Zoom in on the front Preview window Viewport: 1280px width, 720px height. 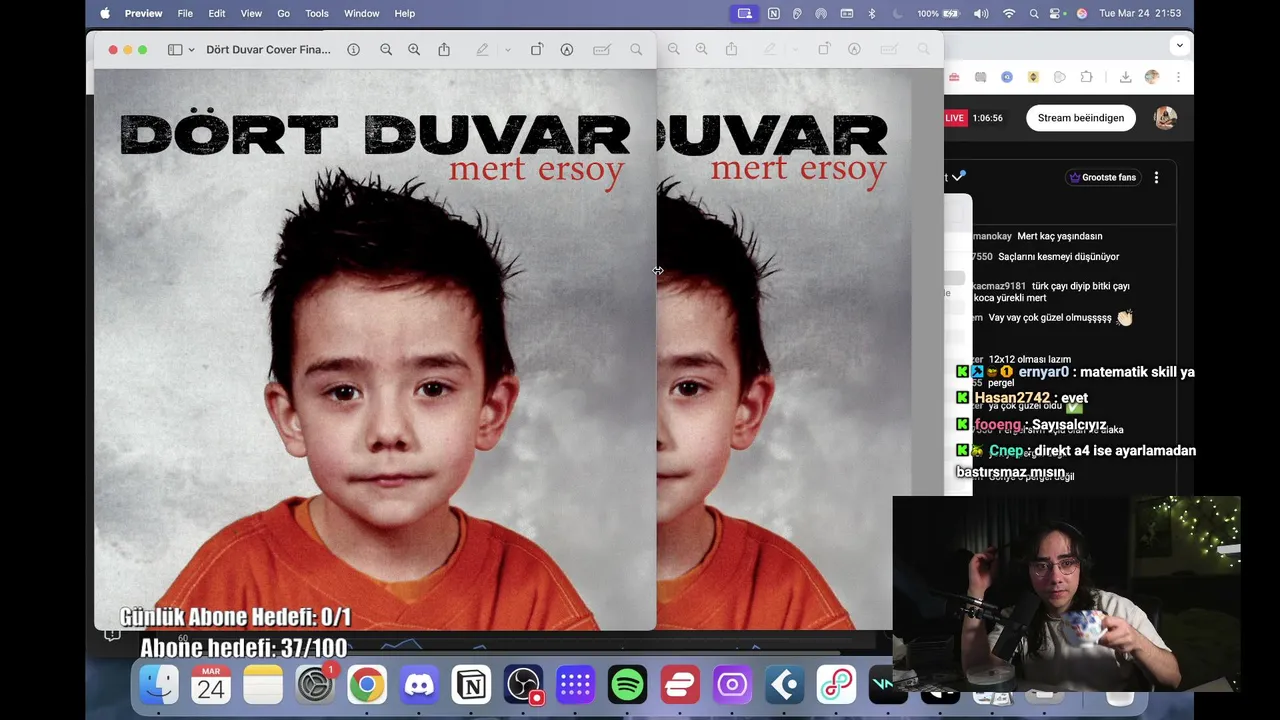[x=414, y=49]
